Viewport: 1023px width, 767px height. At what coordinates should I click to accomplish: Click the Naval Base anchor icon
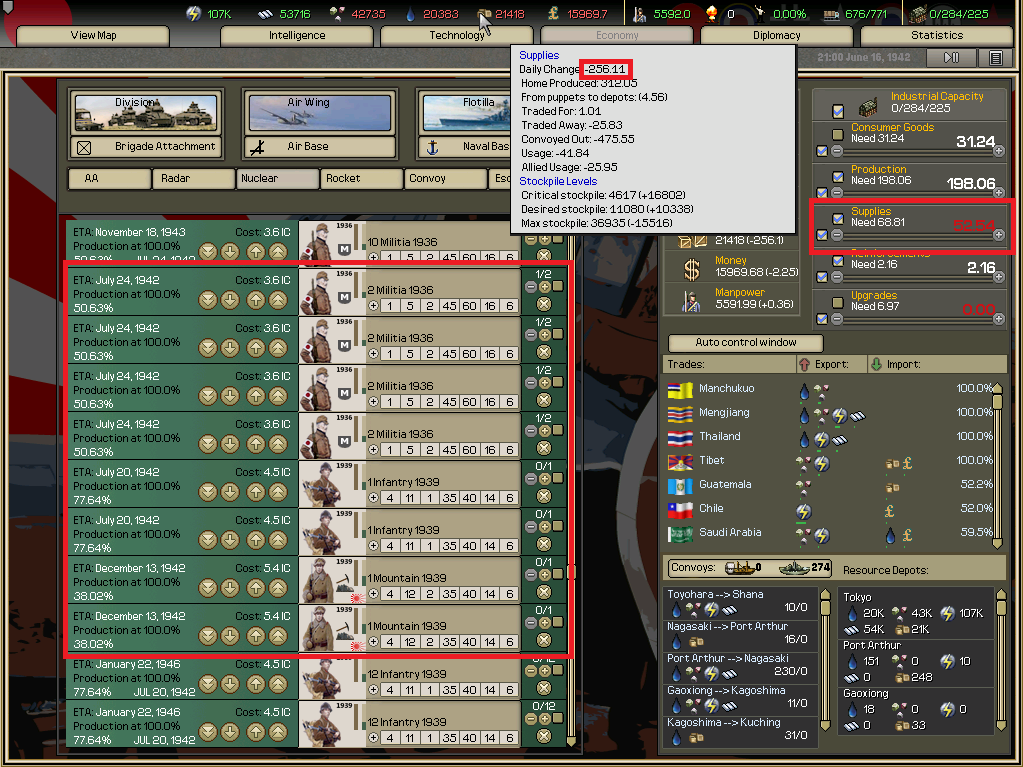(432, 147)
